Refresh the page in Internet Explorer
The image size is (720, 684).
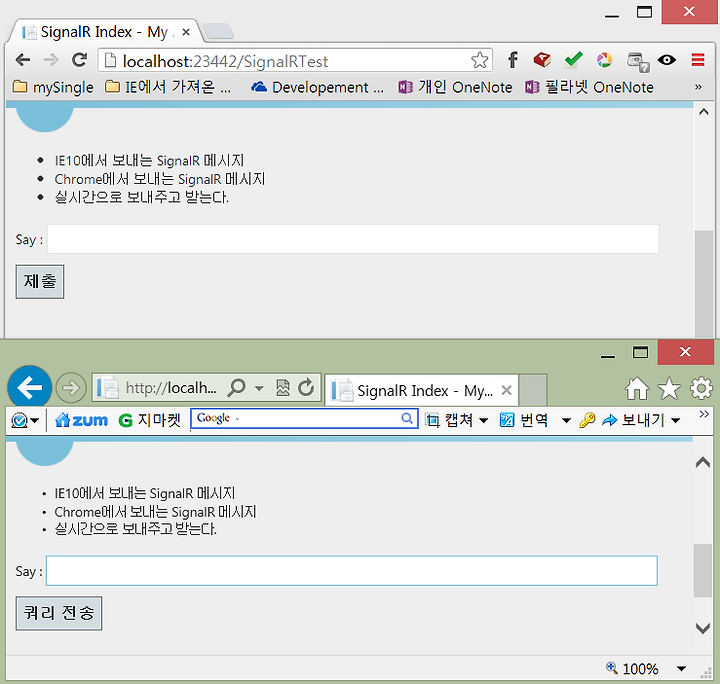(306, 387)
